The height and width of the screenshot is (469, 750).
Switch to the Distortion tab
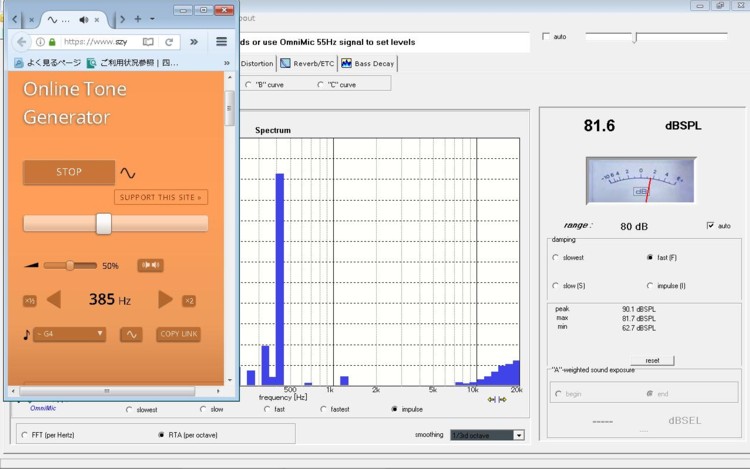257,63
